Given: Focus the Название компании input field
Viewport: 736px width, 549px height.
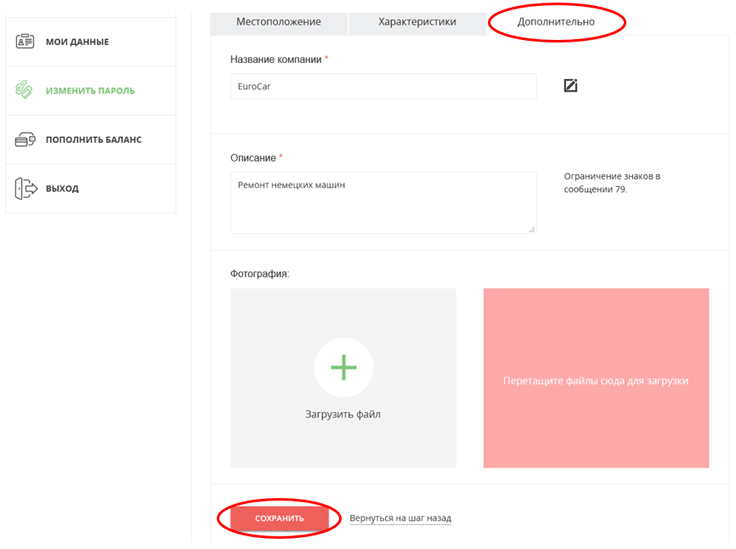Looking at the screenshot, I should coord(383,86).
